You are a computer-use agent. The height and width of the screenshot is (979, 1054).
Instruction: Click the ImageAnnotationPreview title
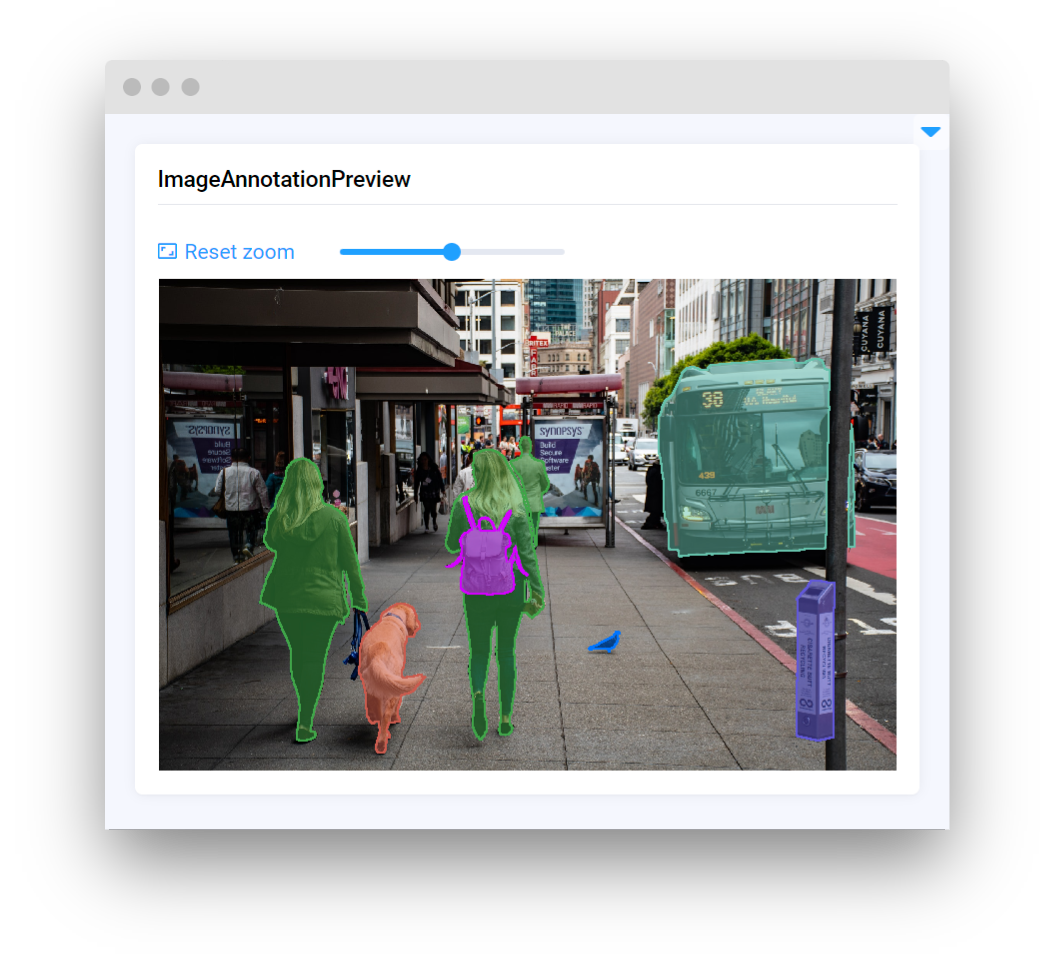(284, 180)
